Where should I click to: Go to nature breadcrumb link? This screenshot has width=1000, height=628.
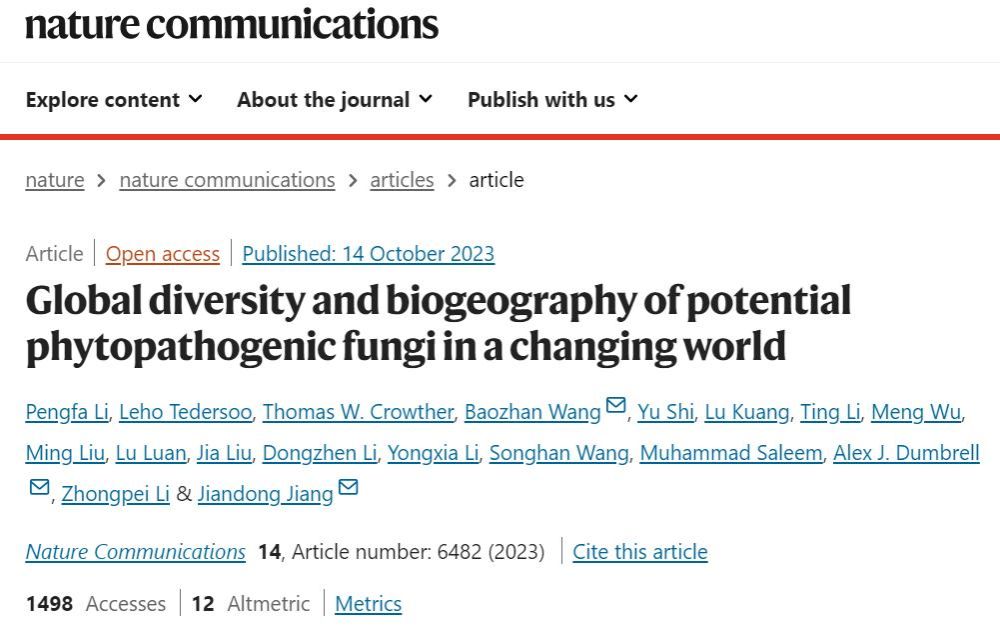pos(55,180)
